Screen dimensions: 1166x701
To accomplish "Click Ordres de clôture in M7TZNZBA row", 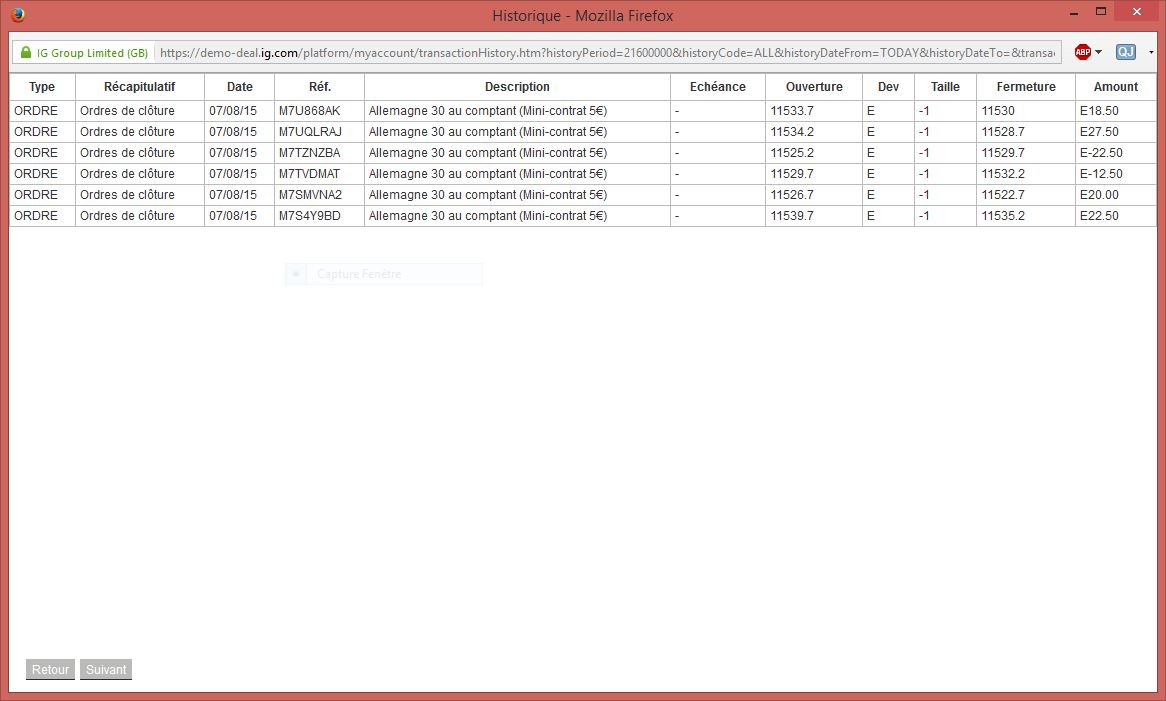I will 127,152.
